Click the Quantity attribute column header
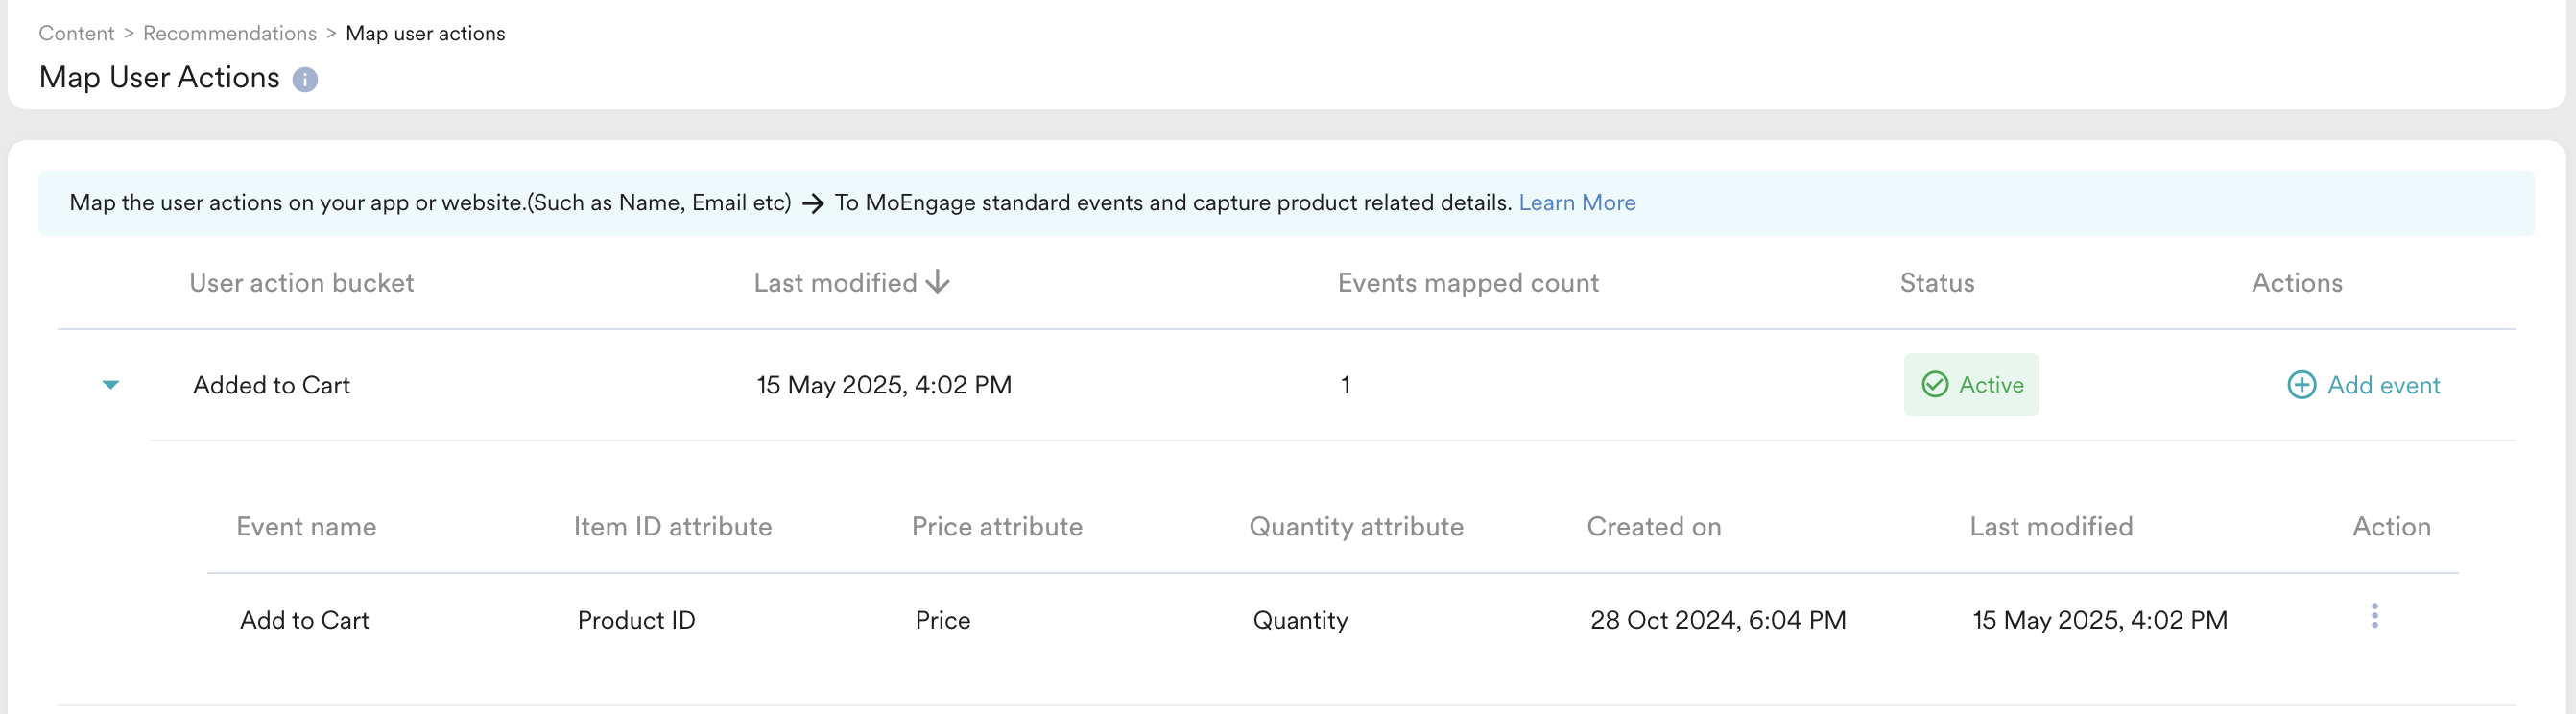 pos(1356,527)
